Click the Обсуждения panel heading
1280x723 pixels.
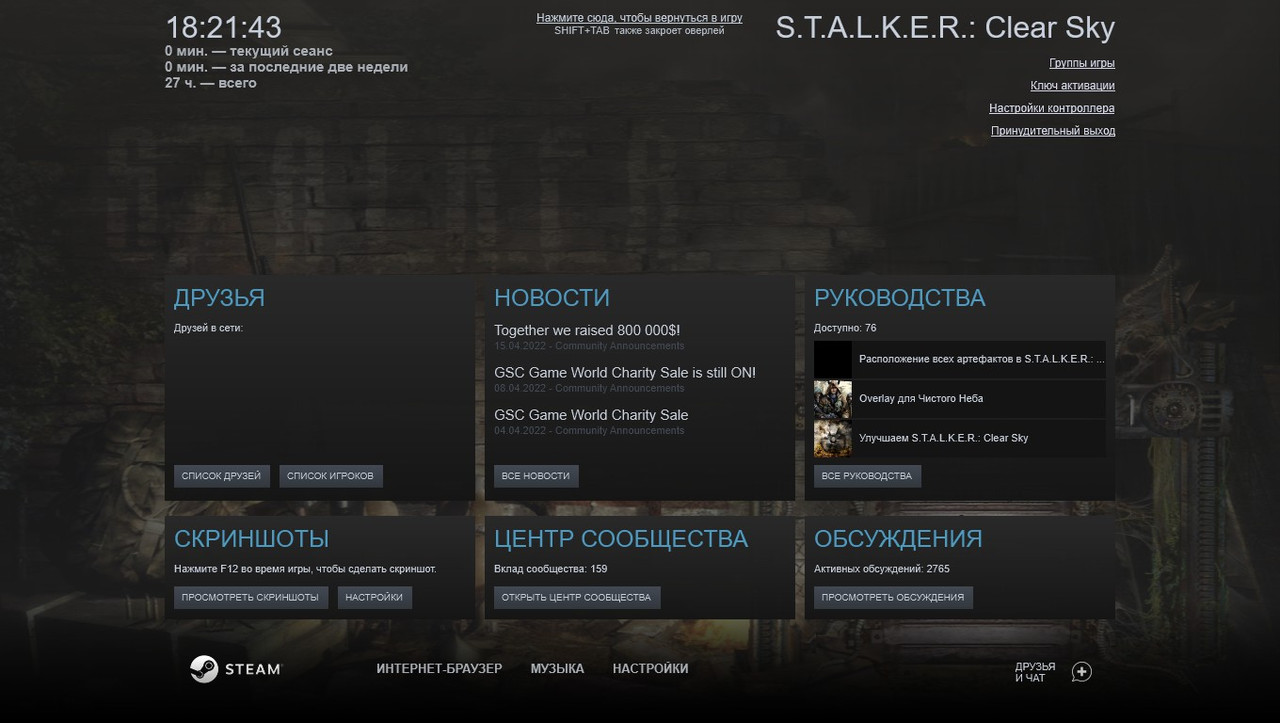point(898,539)
